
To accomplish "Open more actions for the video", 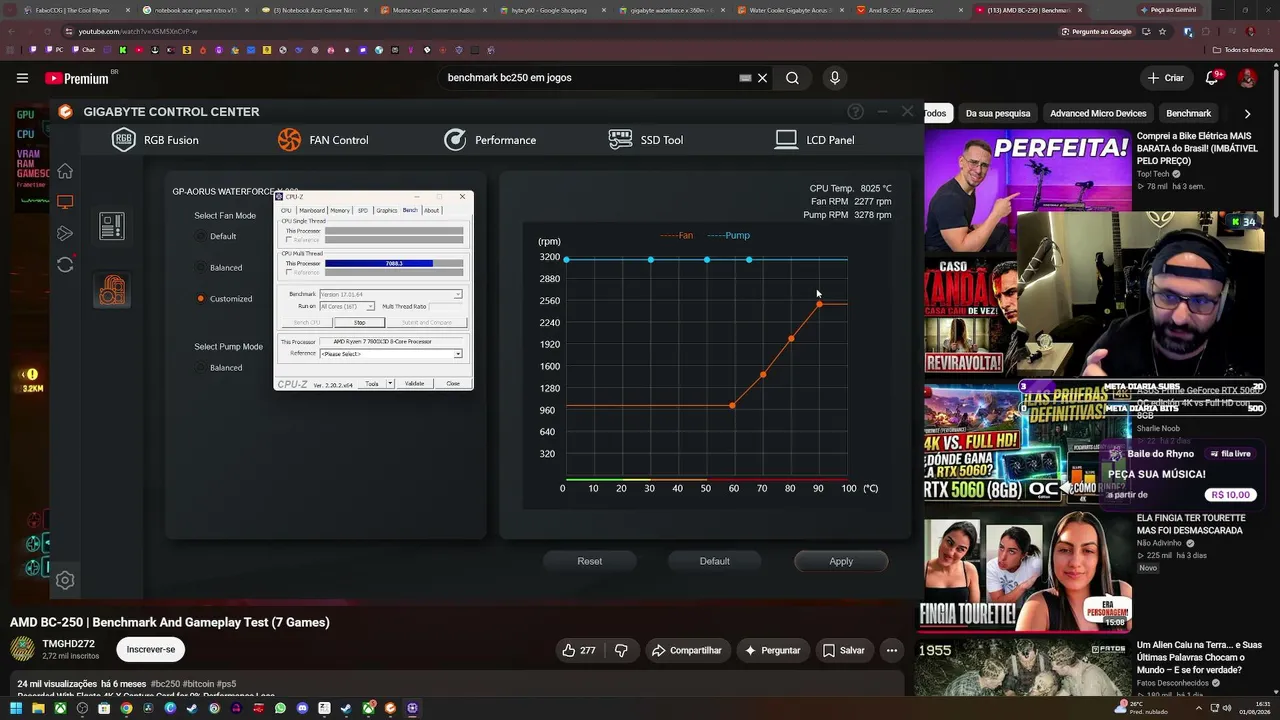I will tap(892, 650).
